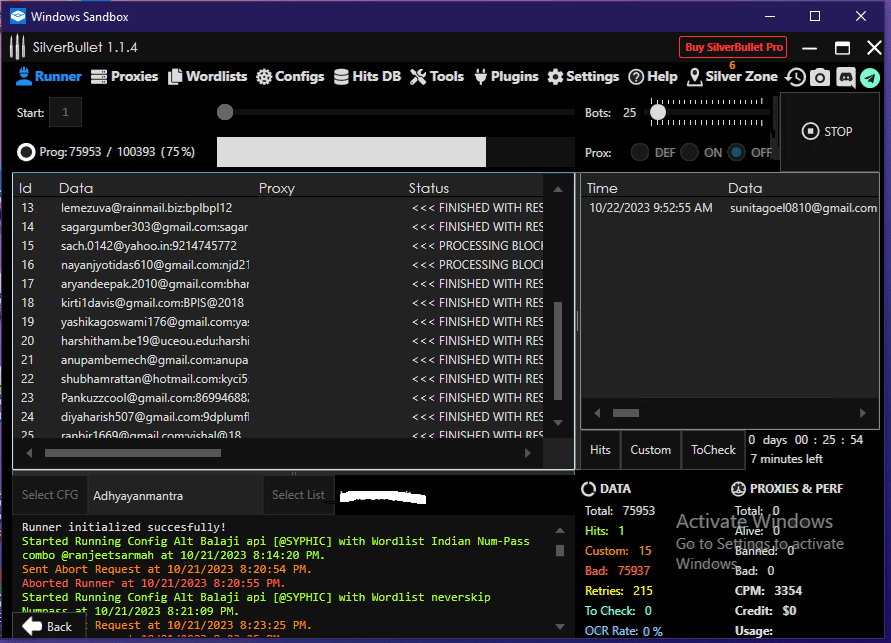The width and height of the screenshot is (891, 643).
Task: Click the Status column header
Action: (x=429, y=188)
